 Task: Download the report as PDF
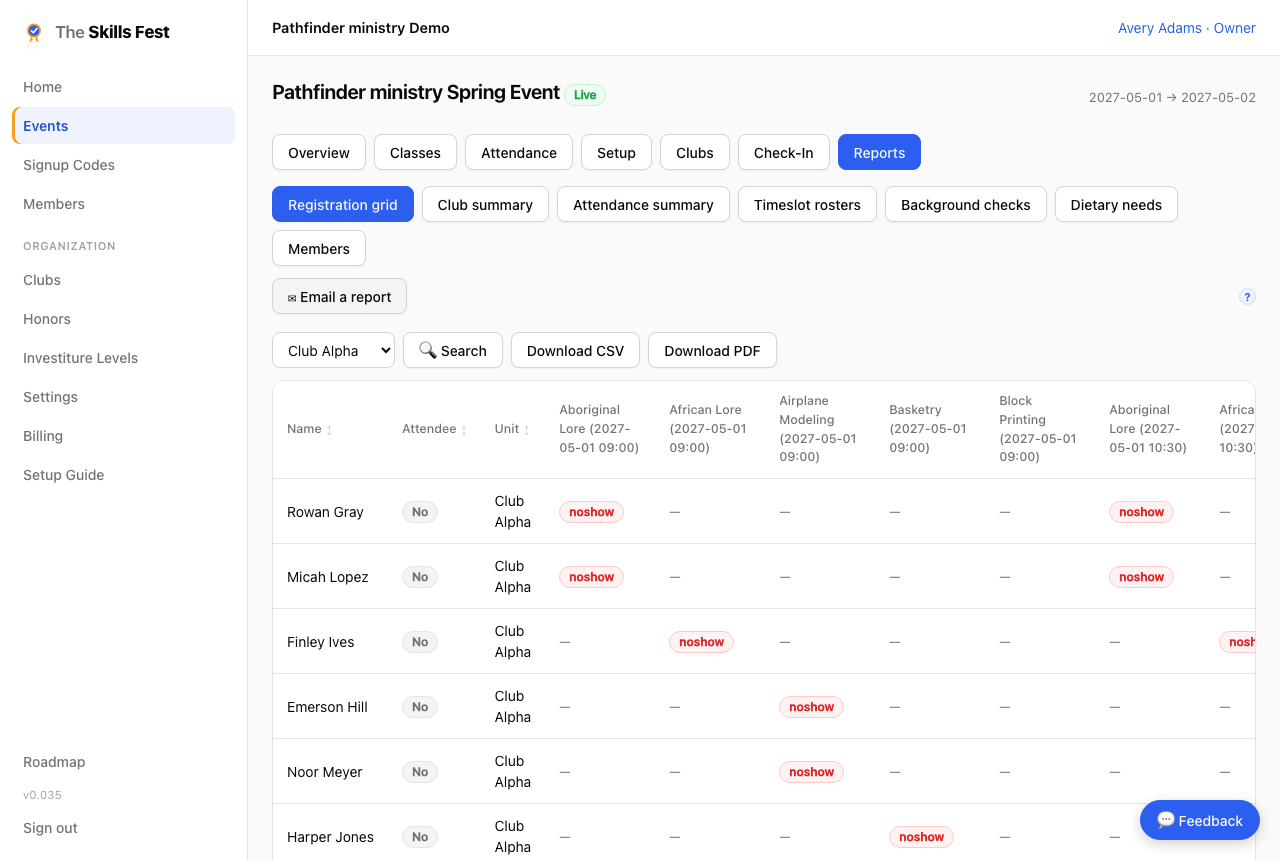coord(712,351)
